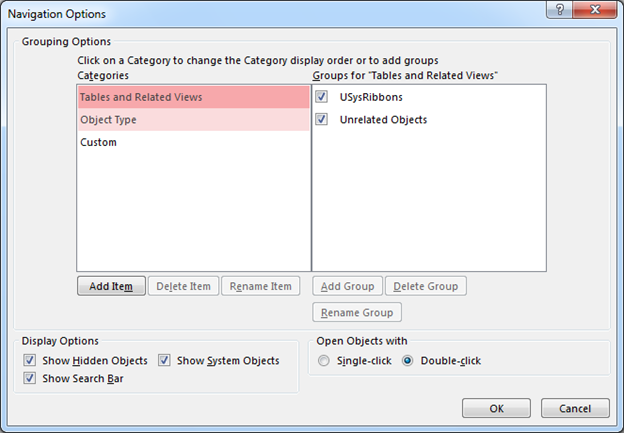Click the Delete Group button

pyautogui.click(x=426, y=286)
